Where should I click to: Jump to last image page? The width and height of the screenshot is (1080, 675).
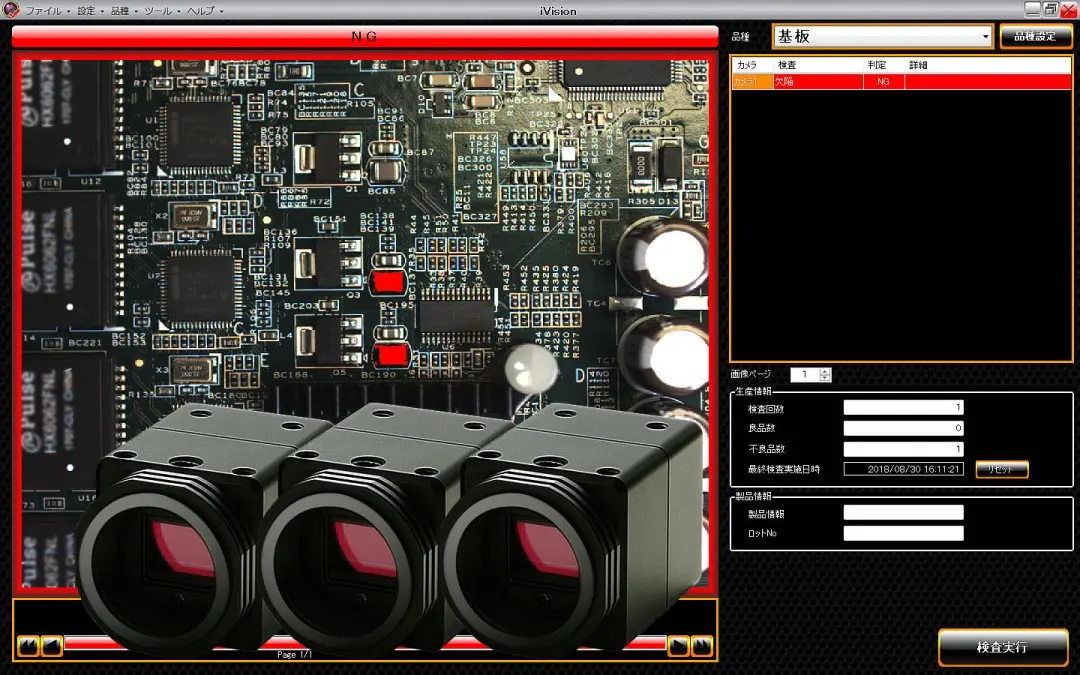point(702,645)
